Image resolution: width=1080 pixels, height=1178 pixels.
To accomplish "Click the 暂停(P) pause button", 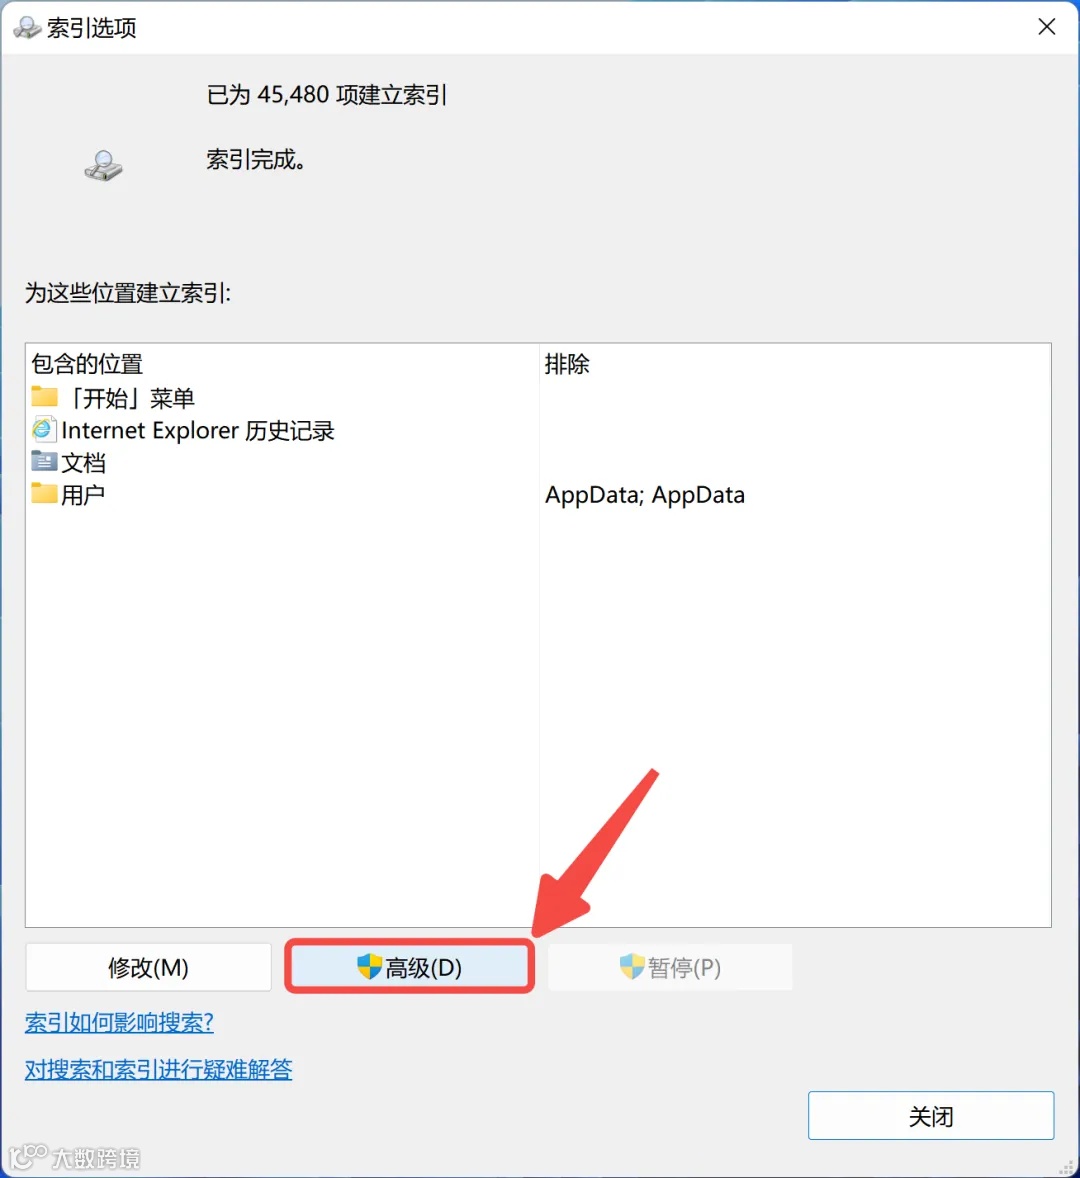I will click(x=670, y=967).
